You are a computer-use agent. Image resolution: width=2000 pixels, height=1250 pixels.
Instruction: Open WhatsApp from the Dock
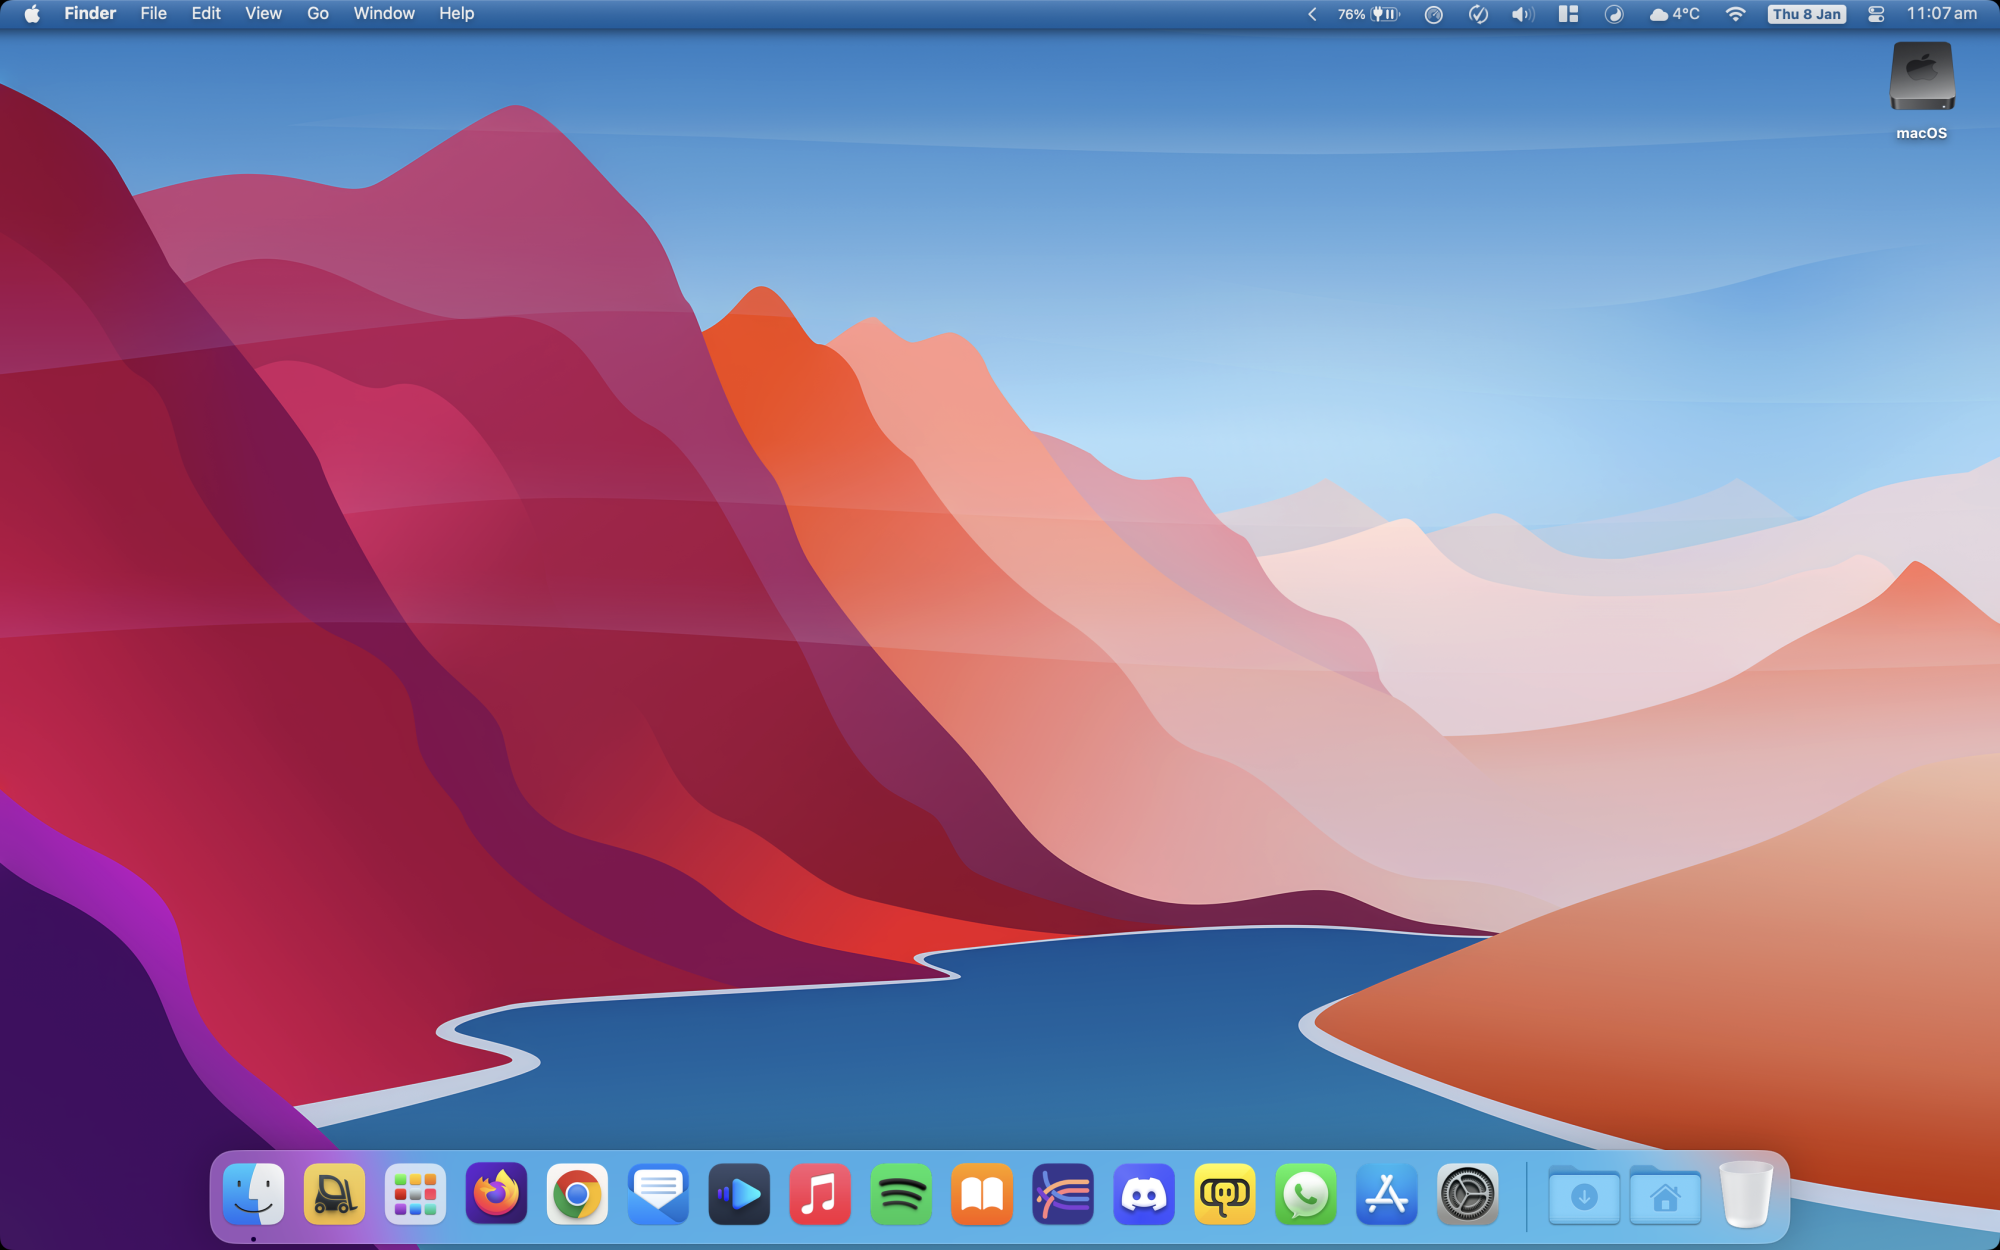point(1307,1193)
